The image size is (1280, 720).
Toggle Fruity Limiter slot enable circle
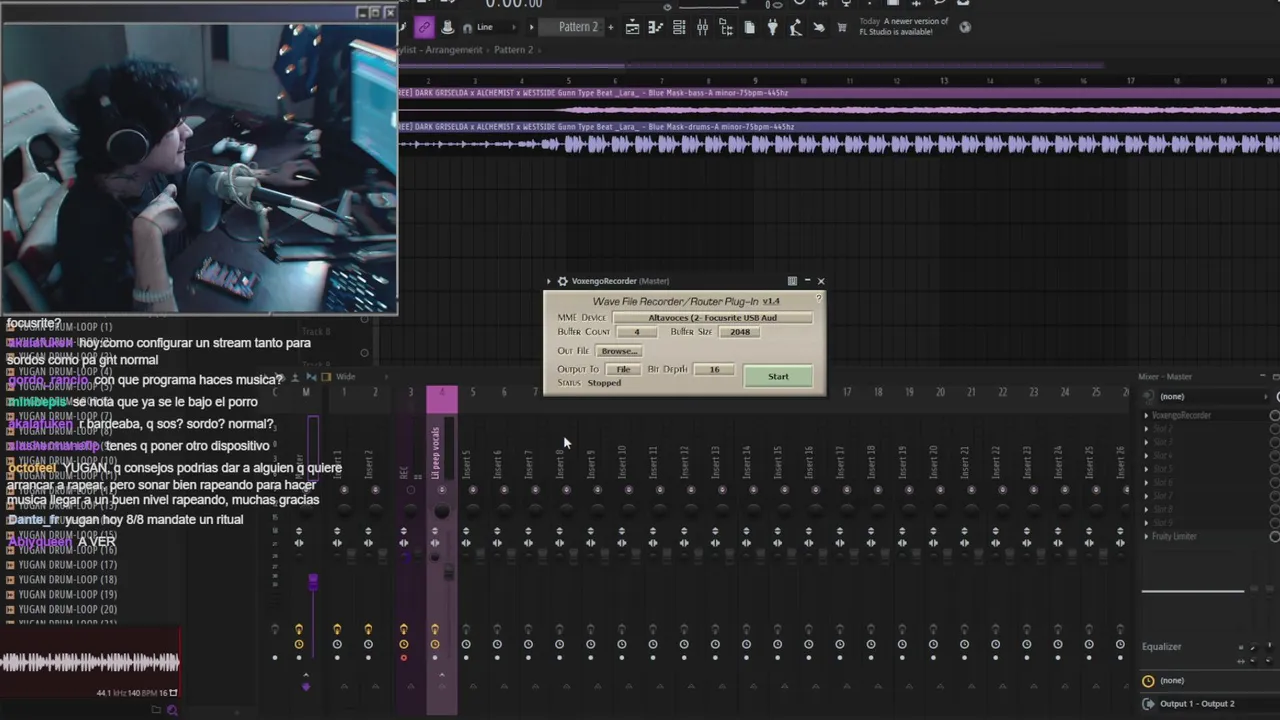[1274, 537]
